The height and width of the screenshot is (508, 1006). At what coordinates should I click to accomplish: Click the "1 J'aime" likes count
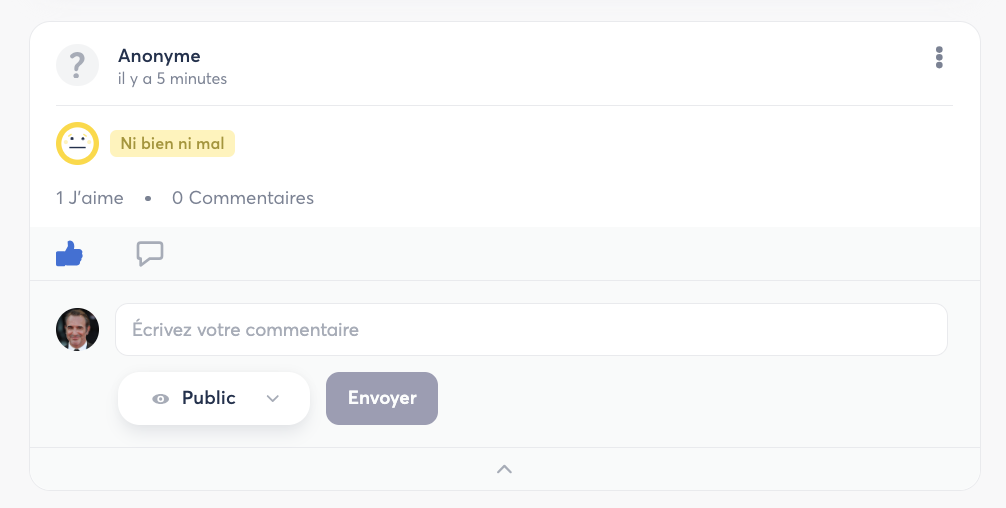(x=90, y=198)
